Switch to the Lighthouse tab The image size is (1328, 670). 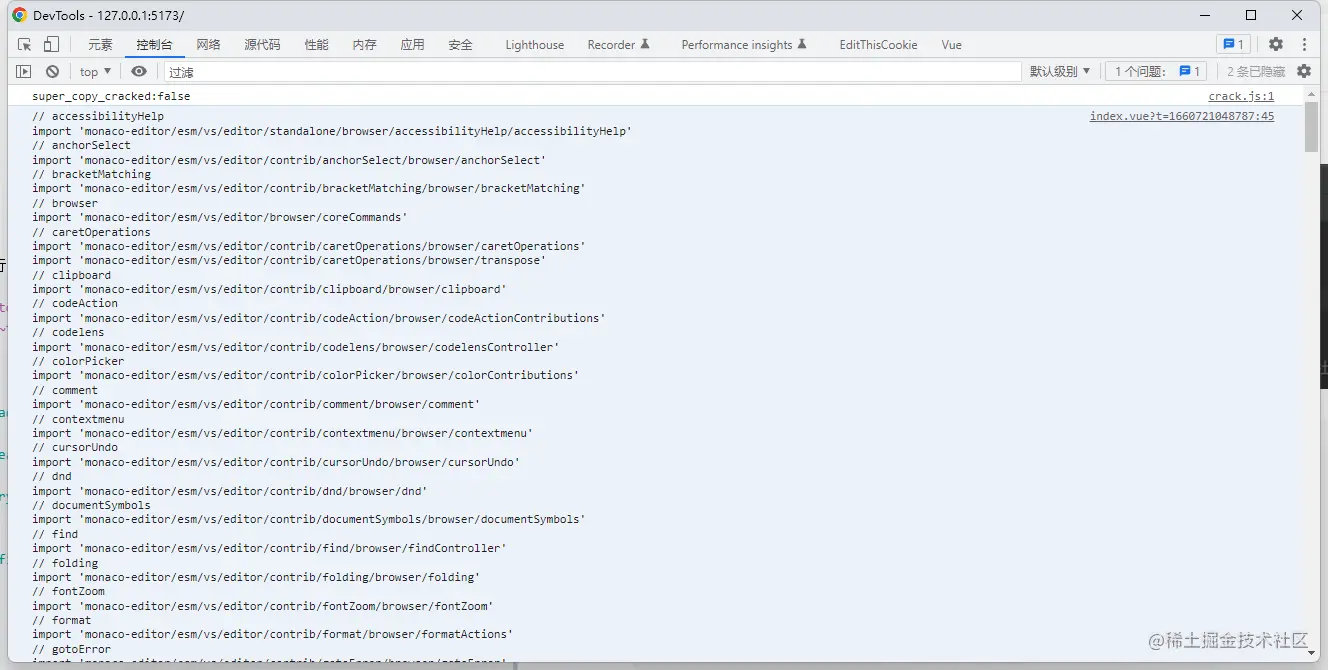(534, 45)
